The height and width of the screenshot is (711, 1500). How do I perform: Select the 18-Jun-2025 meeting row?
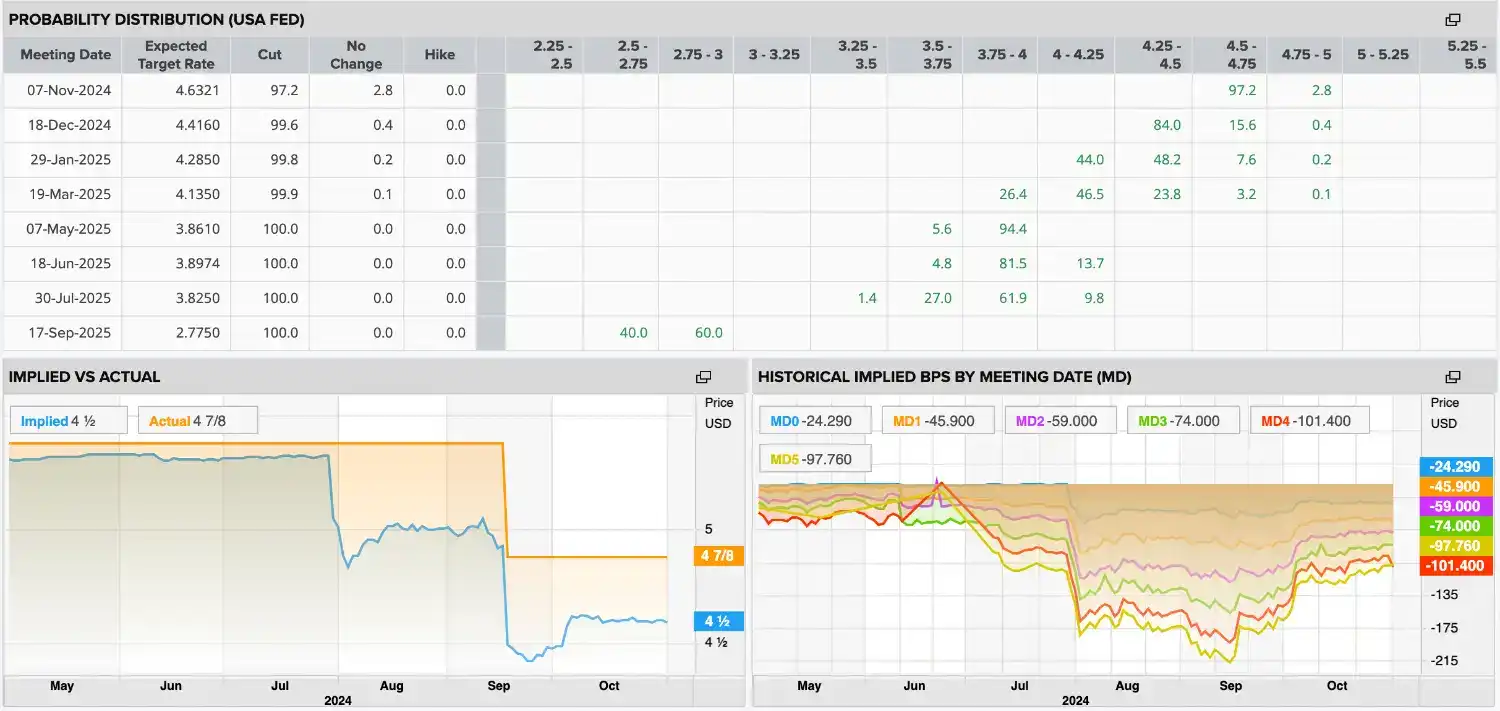750,264
